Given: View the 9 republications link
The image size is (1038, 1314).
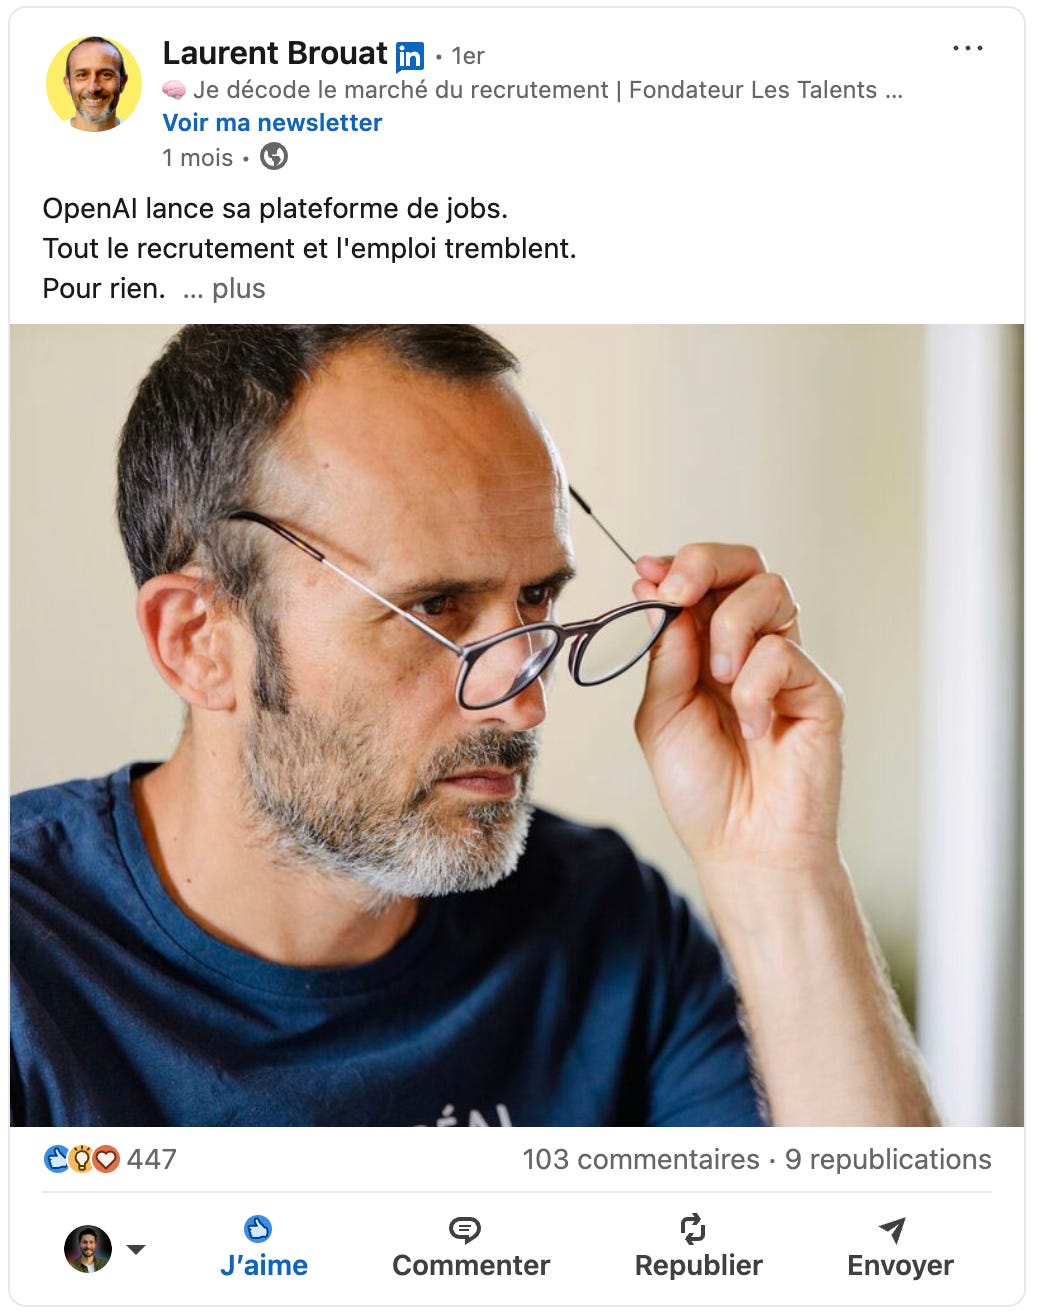Looking at the screenshot, I should [888, 1159].
